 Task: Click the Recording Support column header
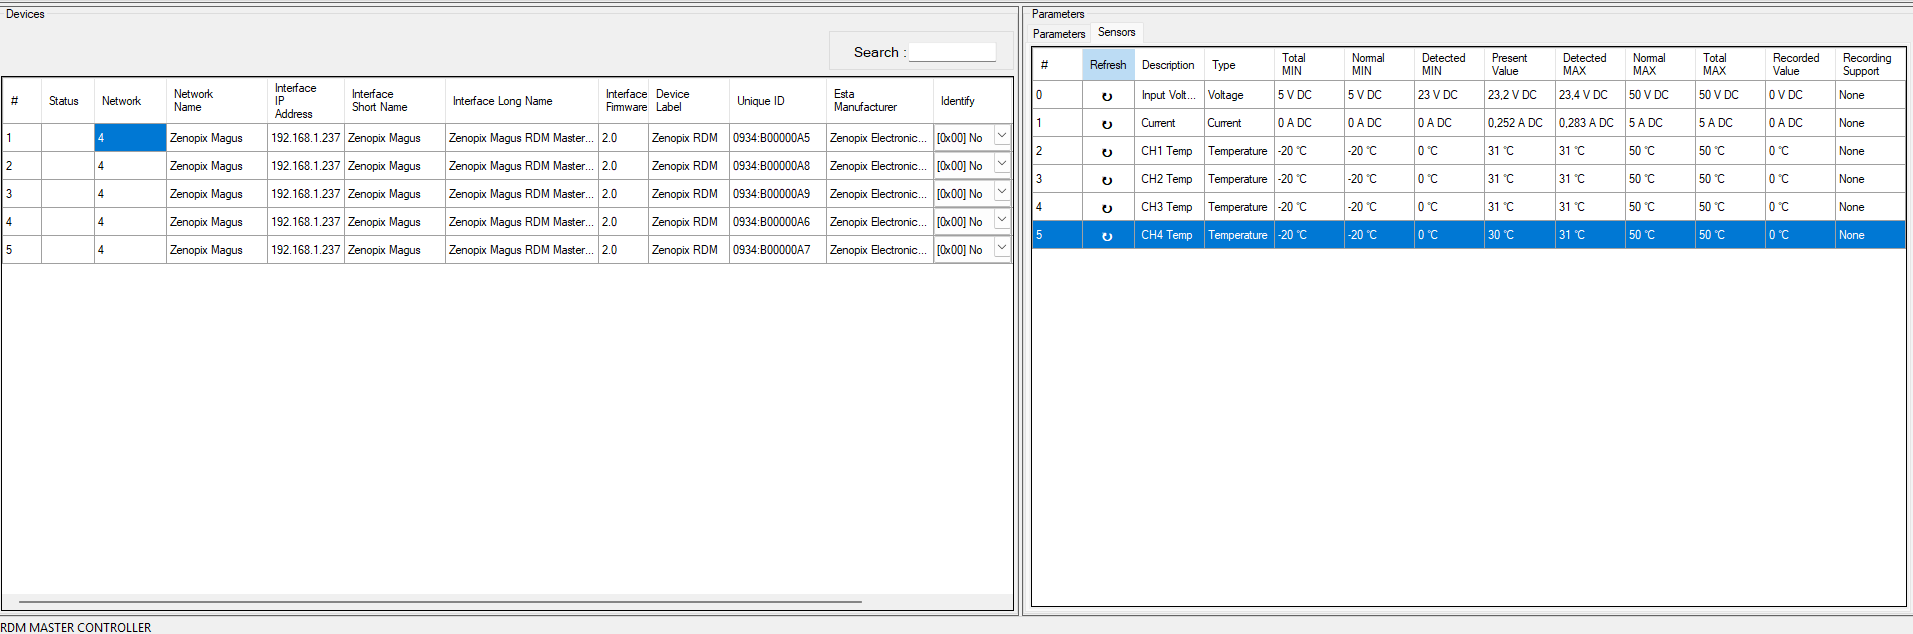(1870, 65)
